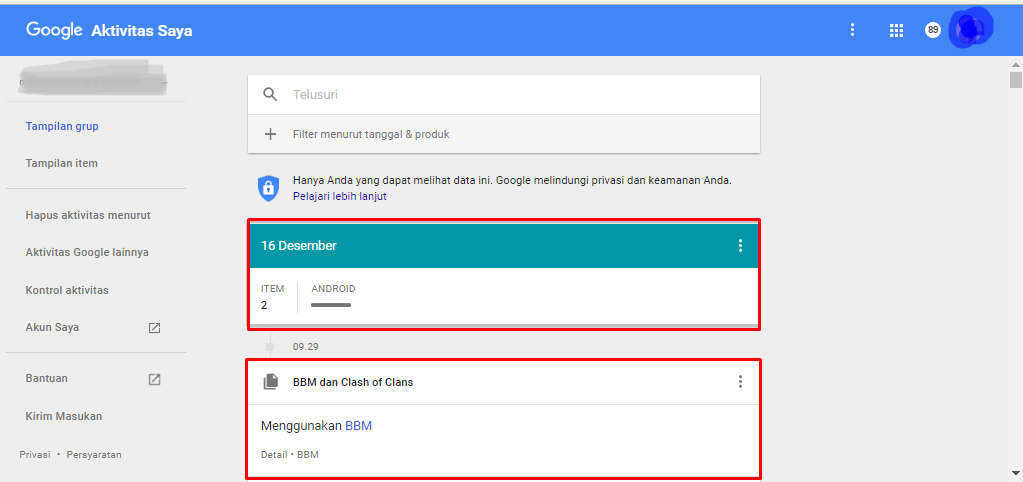Click the search magnifier icon

click(270, 95)
